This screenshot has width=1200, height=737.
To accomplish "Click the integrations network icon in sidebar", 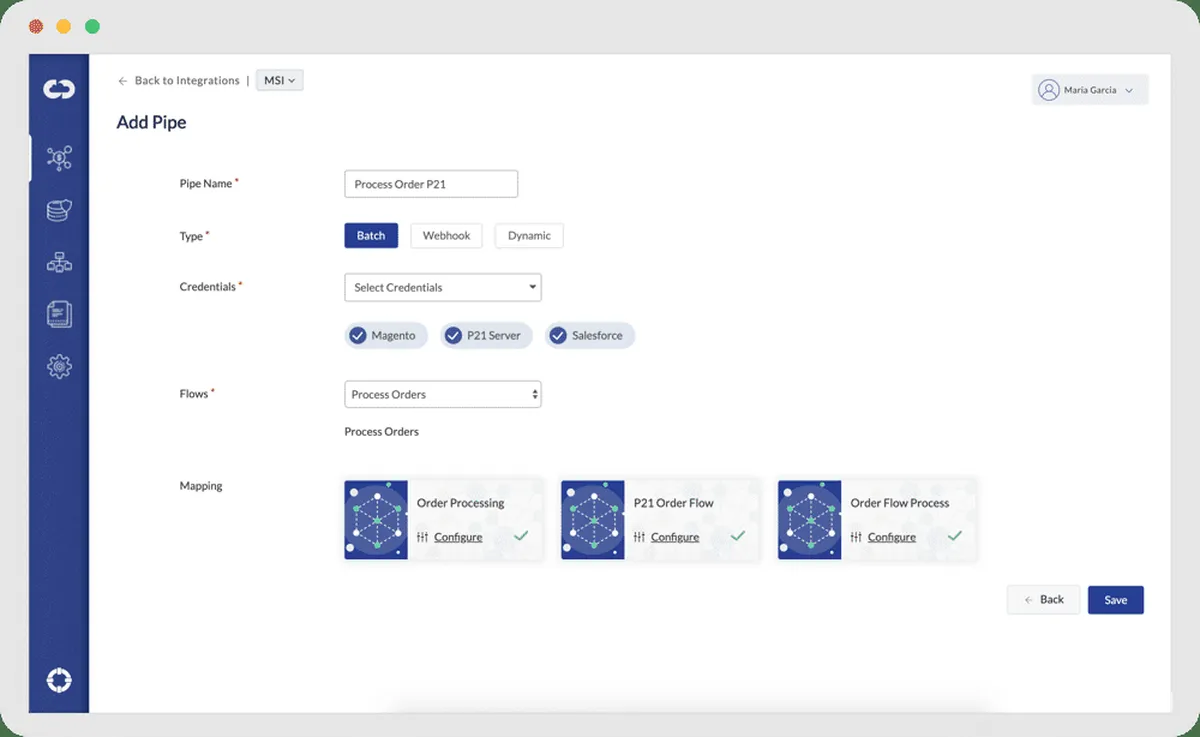I will pos(59,157).
